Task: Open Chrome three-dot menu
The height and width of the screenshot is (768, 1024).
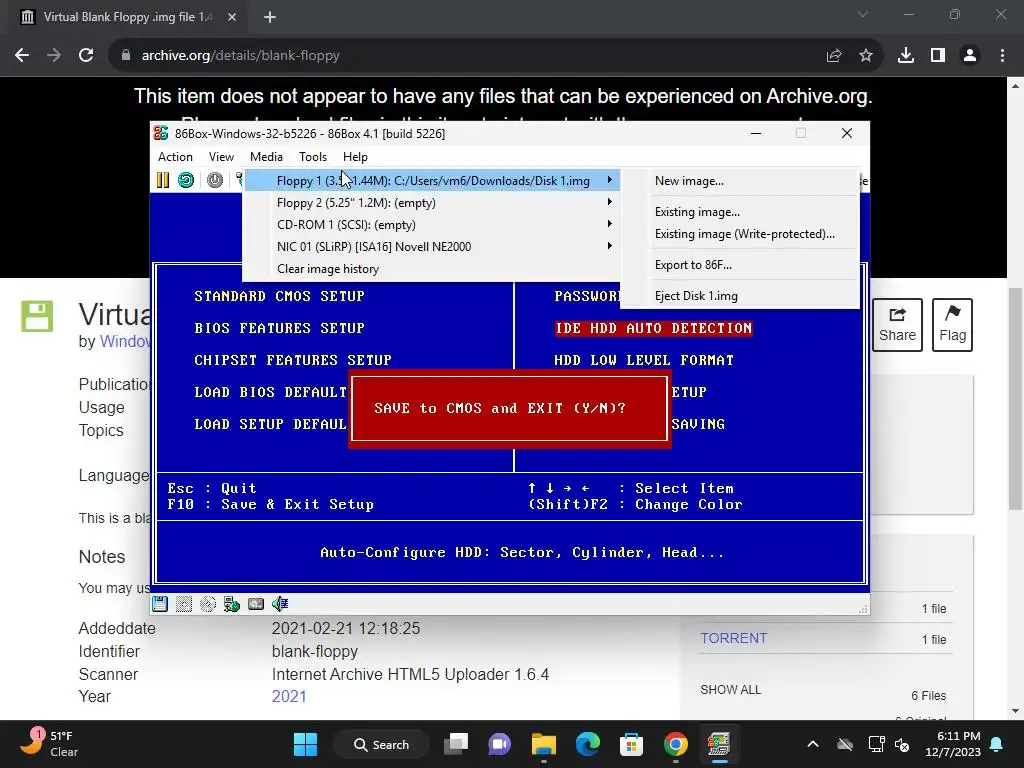Action: pos(1002,56)
